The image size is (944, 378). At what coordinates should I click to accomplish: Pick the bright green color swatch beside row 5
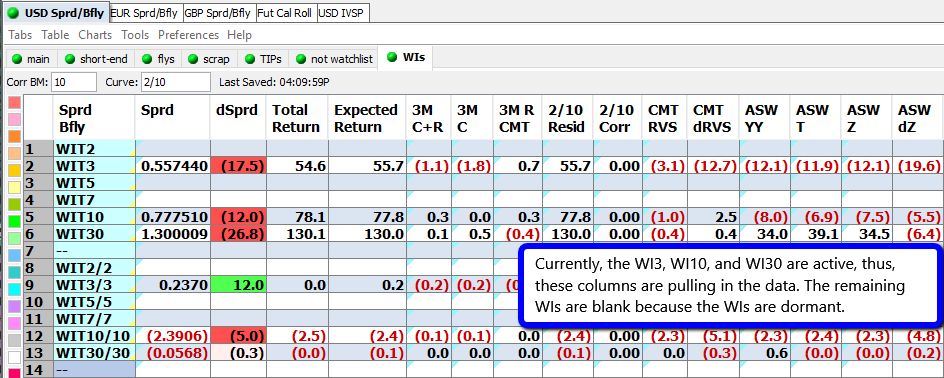coord(14,221)
